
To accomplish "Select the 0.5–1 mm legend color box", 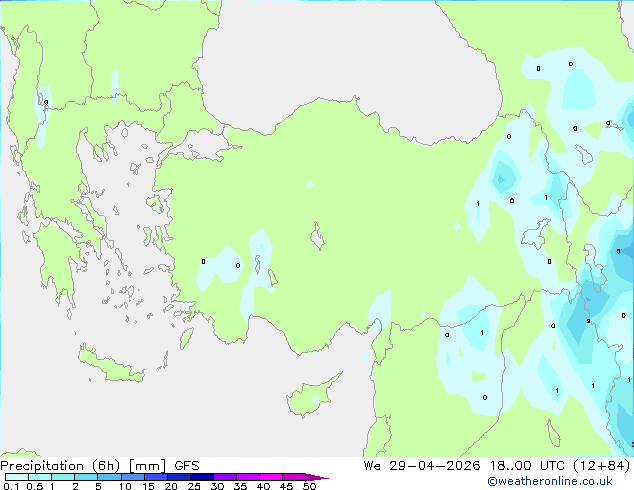I will tap(40, 477).
